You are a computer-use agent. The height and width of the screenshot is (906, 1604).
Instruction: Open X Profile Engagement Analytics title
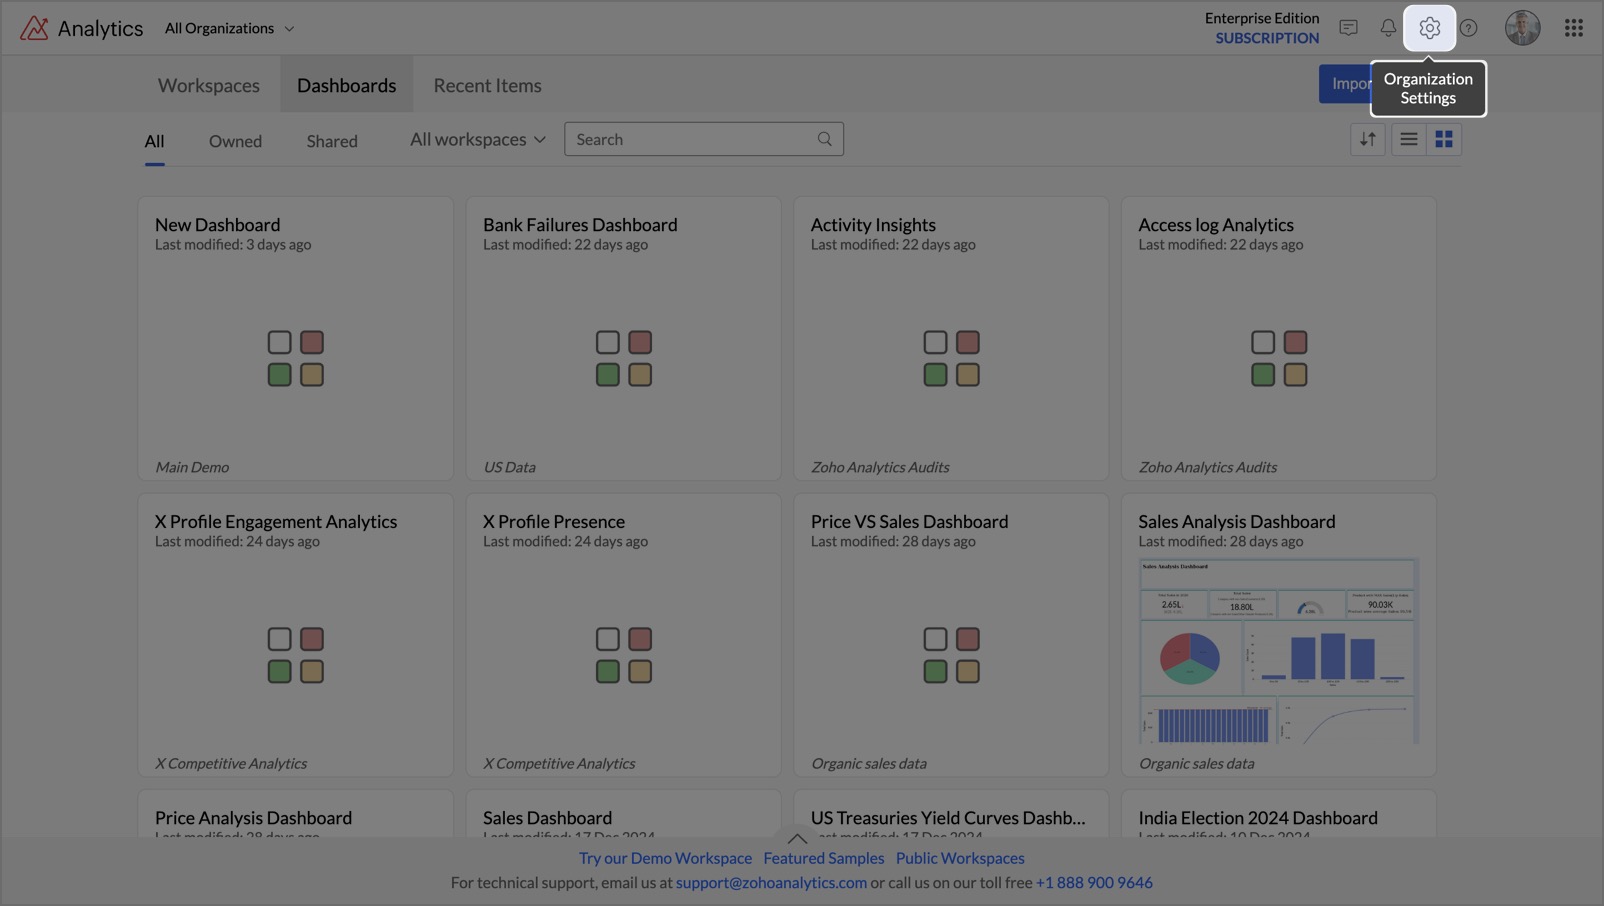(x=276, y=522)
